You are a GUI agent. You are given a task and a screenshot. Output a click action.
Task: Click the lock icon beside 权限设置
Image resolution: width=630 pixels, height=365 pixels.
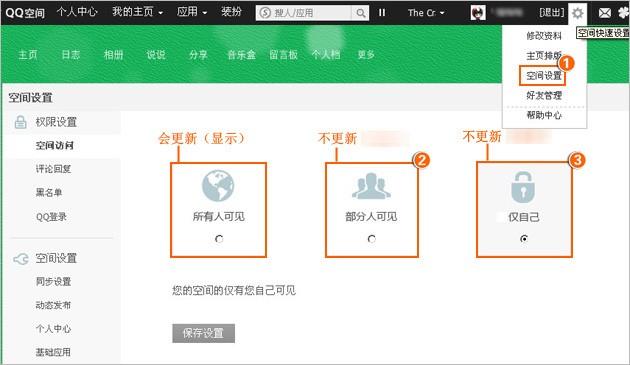20,122
